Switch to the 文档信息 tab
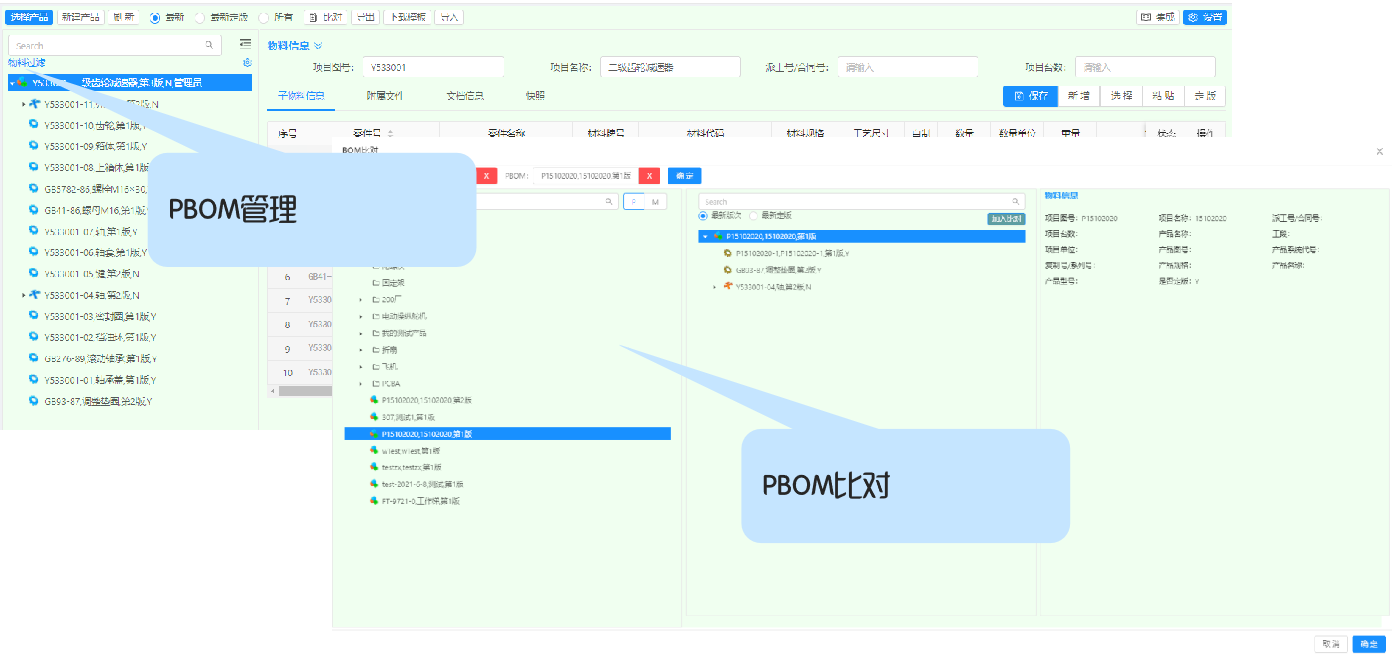Viewport: 1393px width, 656px height. [465, 96]
